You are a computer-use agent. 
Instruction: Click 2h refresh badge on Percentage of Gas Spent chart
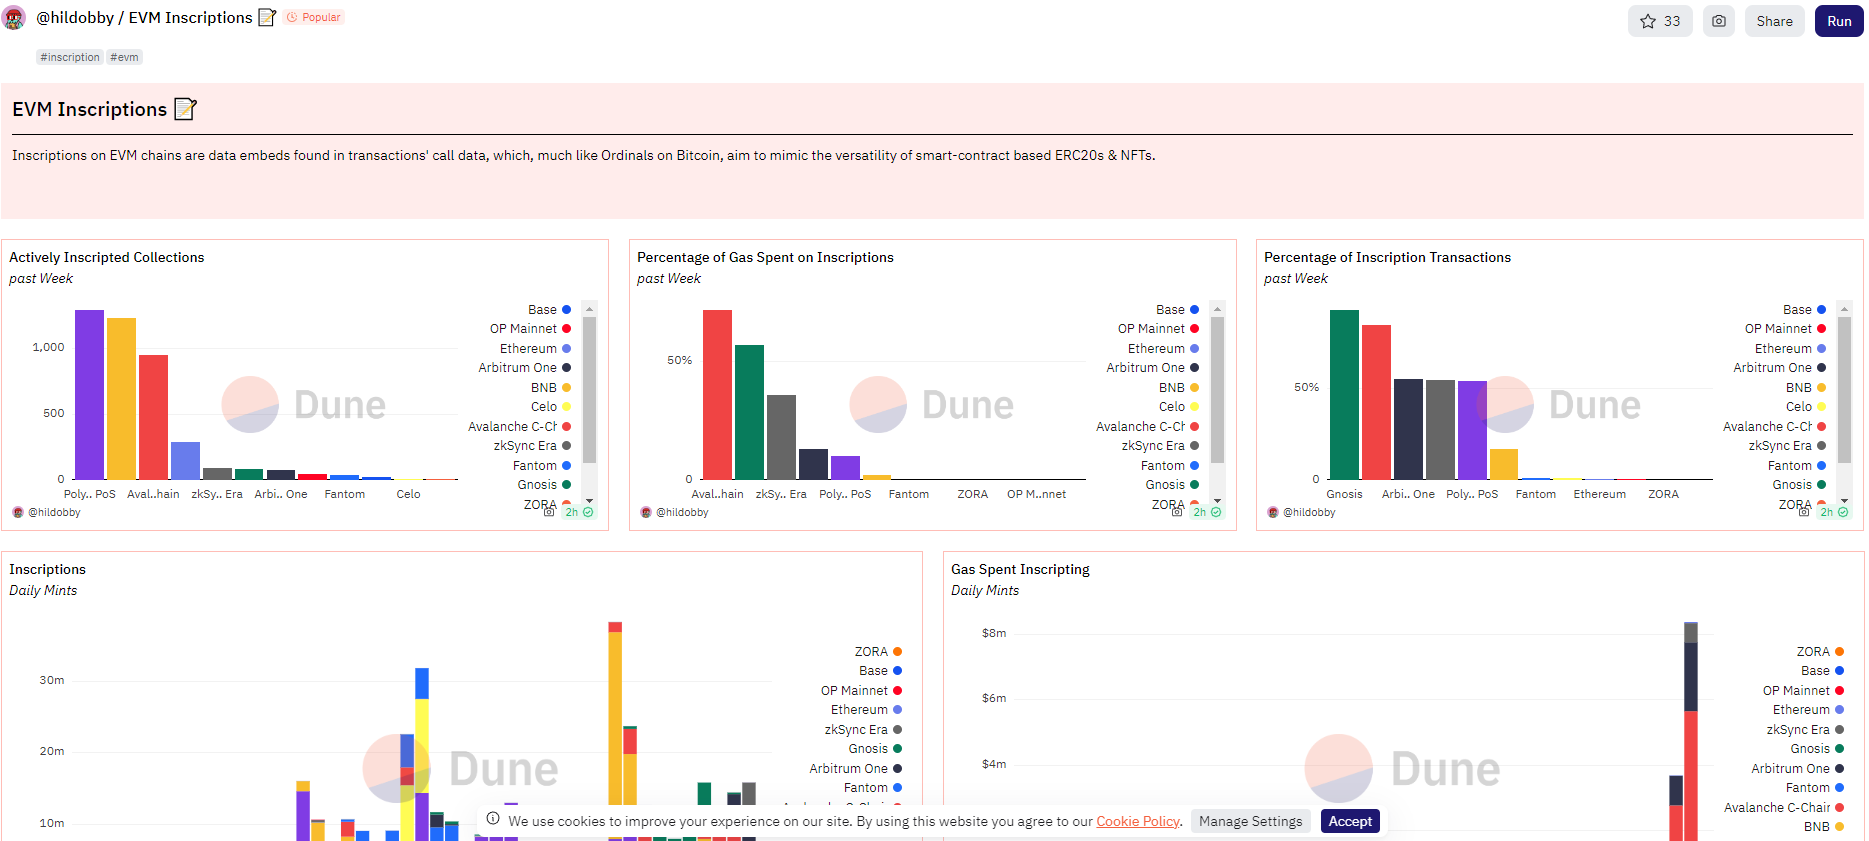point(1207,512)
